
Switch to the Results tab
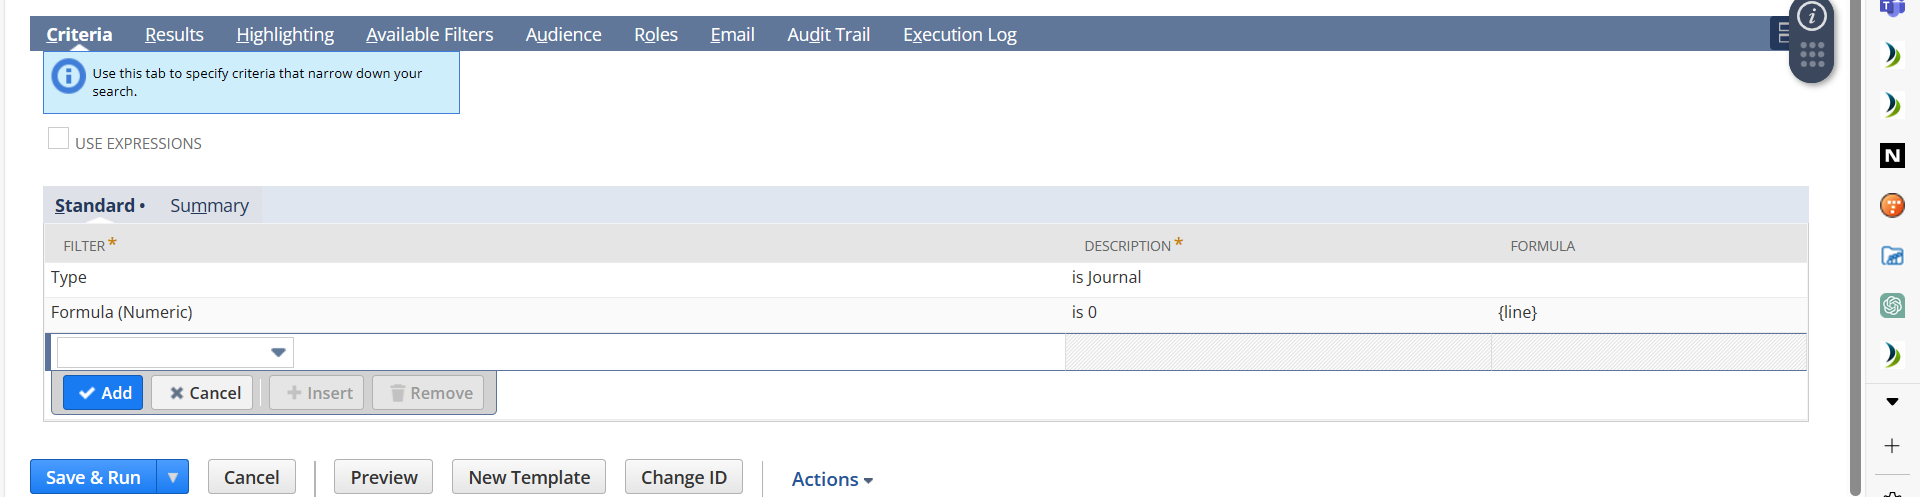click(174, 35)
